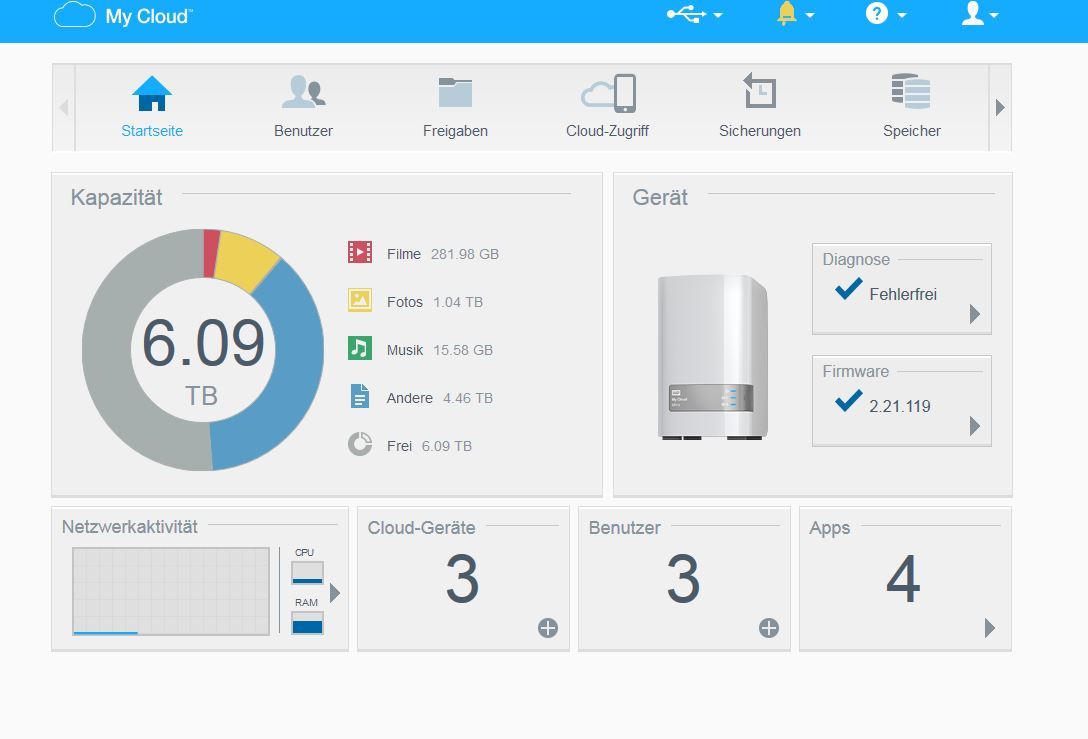This screenshot has height=739, width=1088.
Task: Open the USB devices icon in header
Action: (x=686, y=15)
